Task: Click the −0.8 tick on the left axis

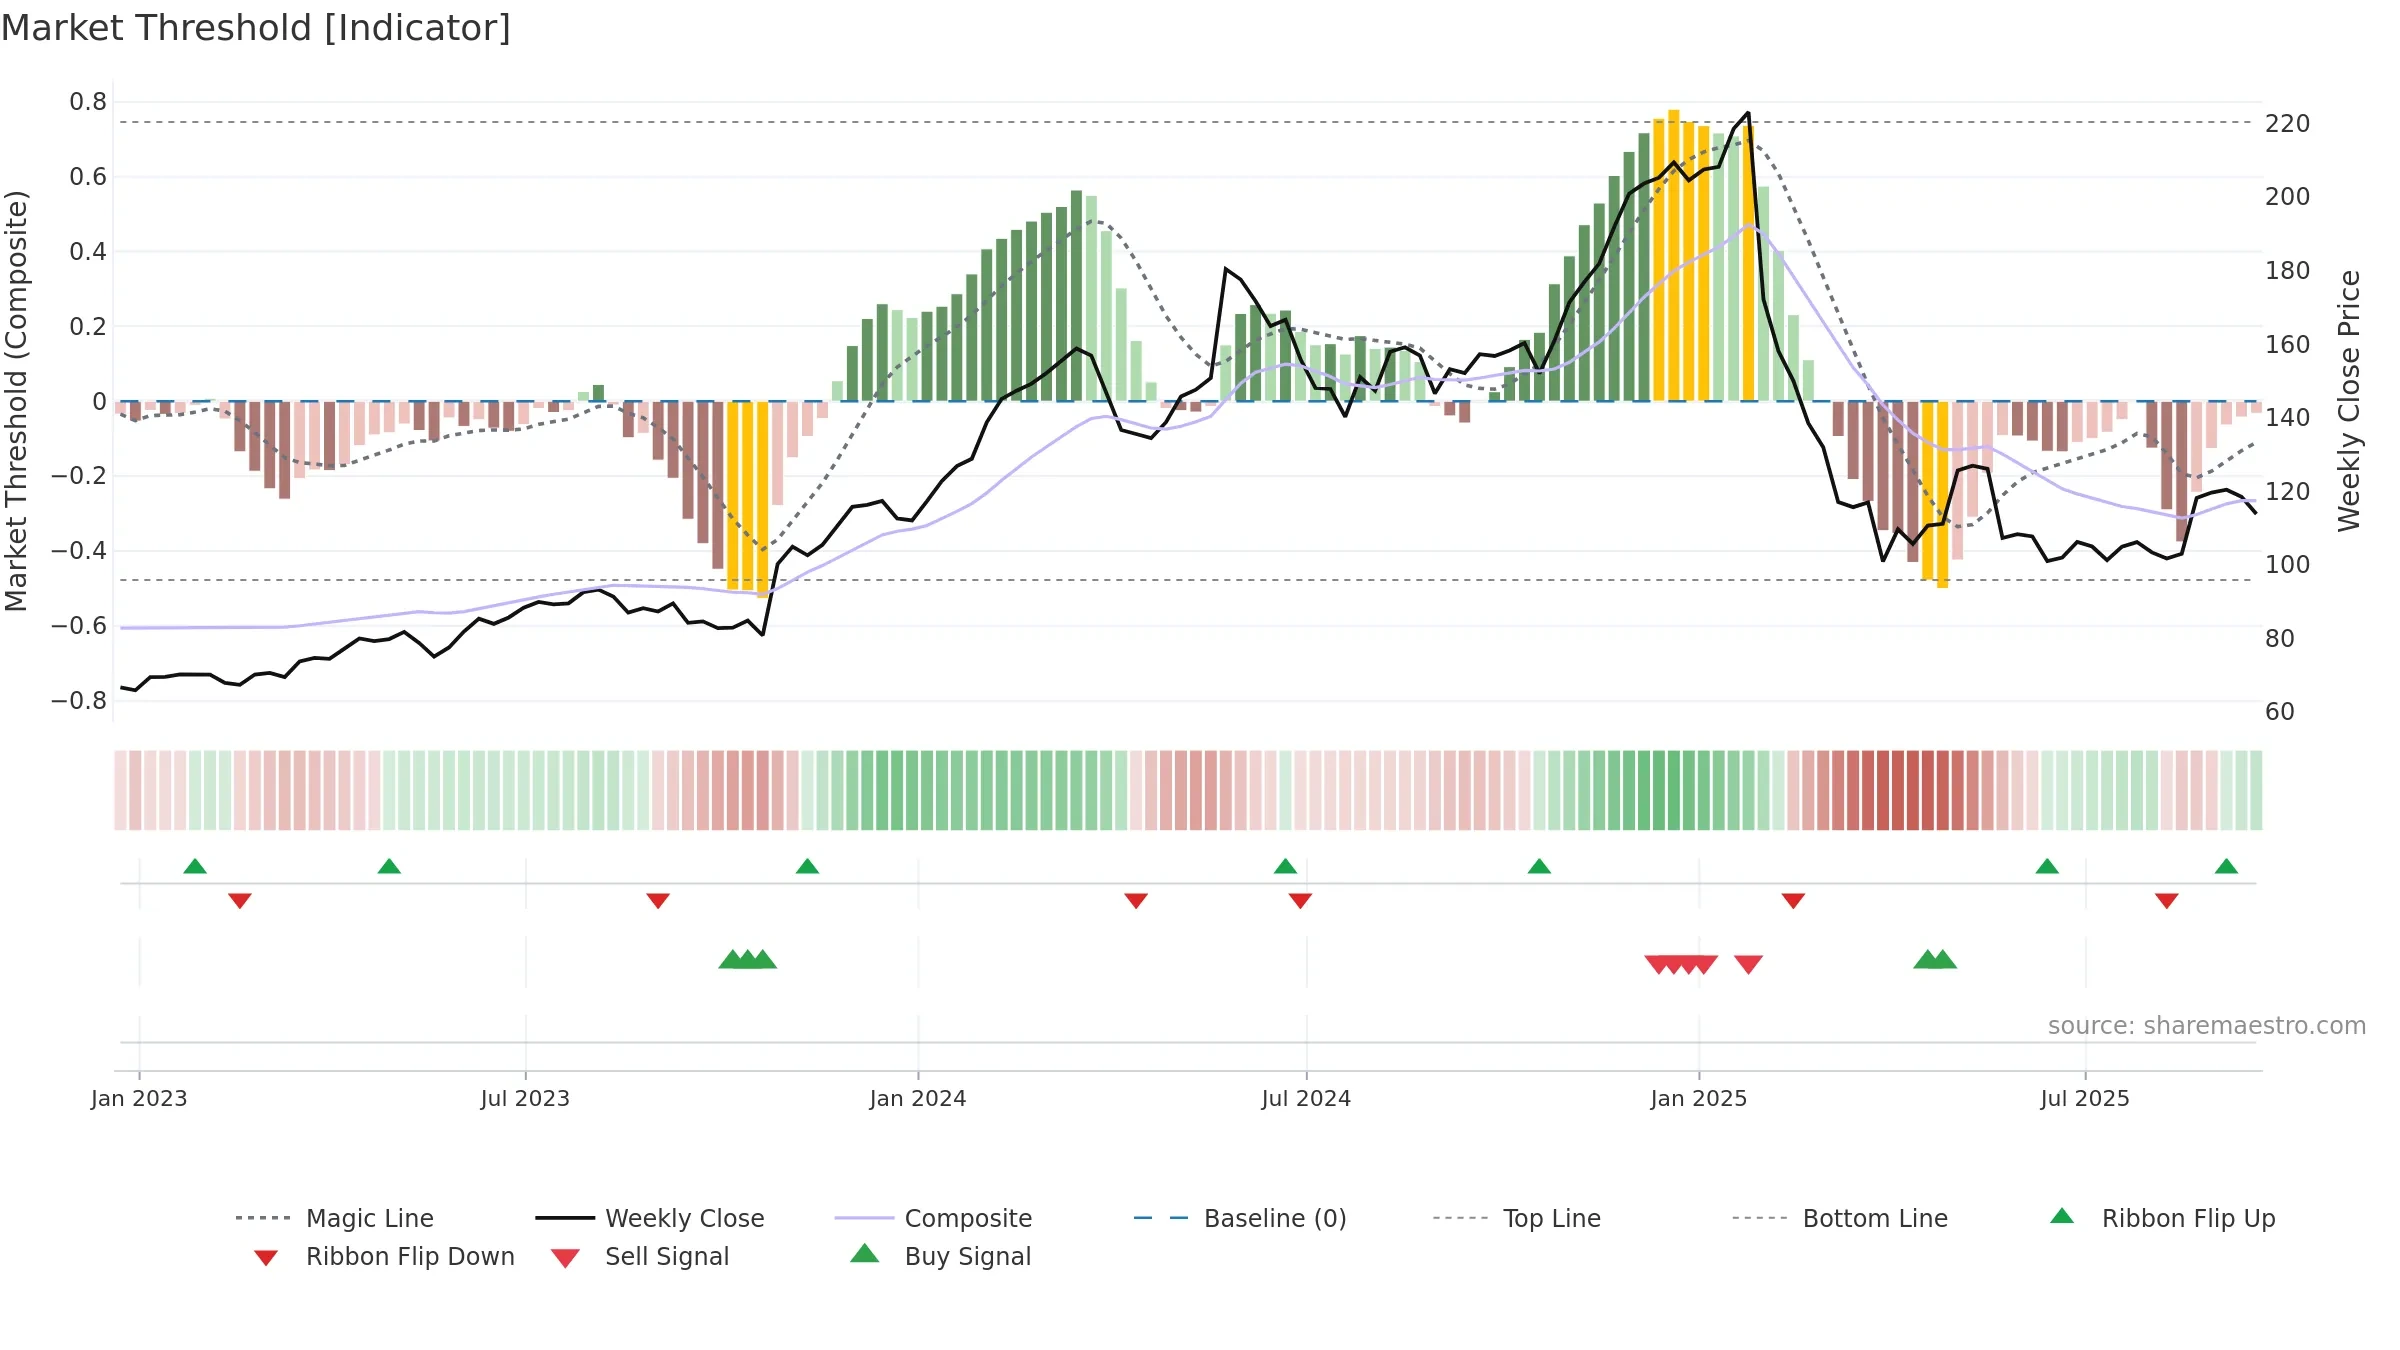Action: pyautogui.click(x=79, y=701)
